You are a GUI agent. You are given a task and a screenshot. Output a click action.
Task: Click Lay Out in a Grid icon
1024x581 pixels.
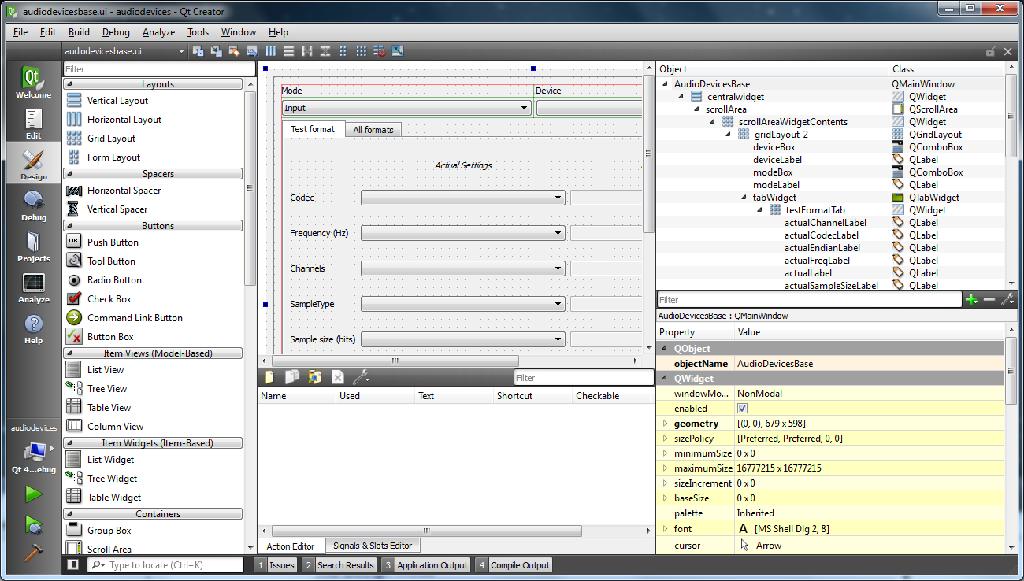(x=360, y=51)
